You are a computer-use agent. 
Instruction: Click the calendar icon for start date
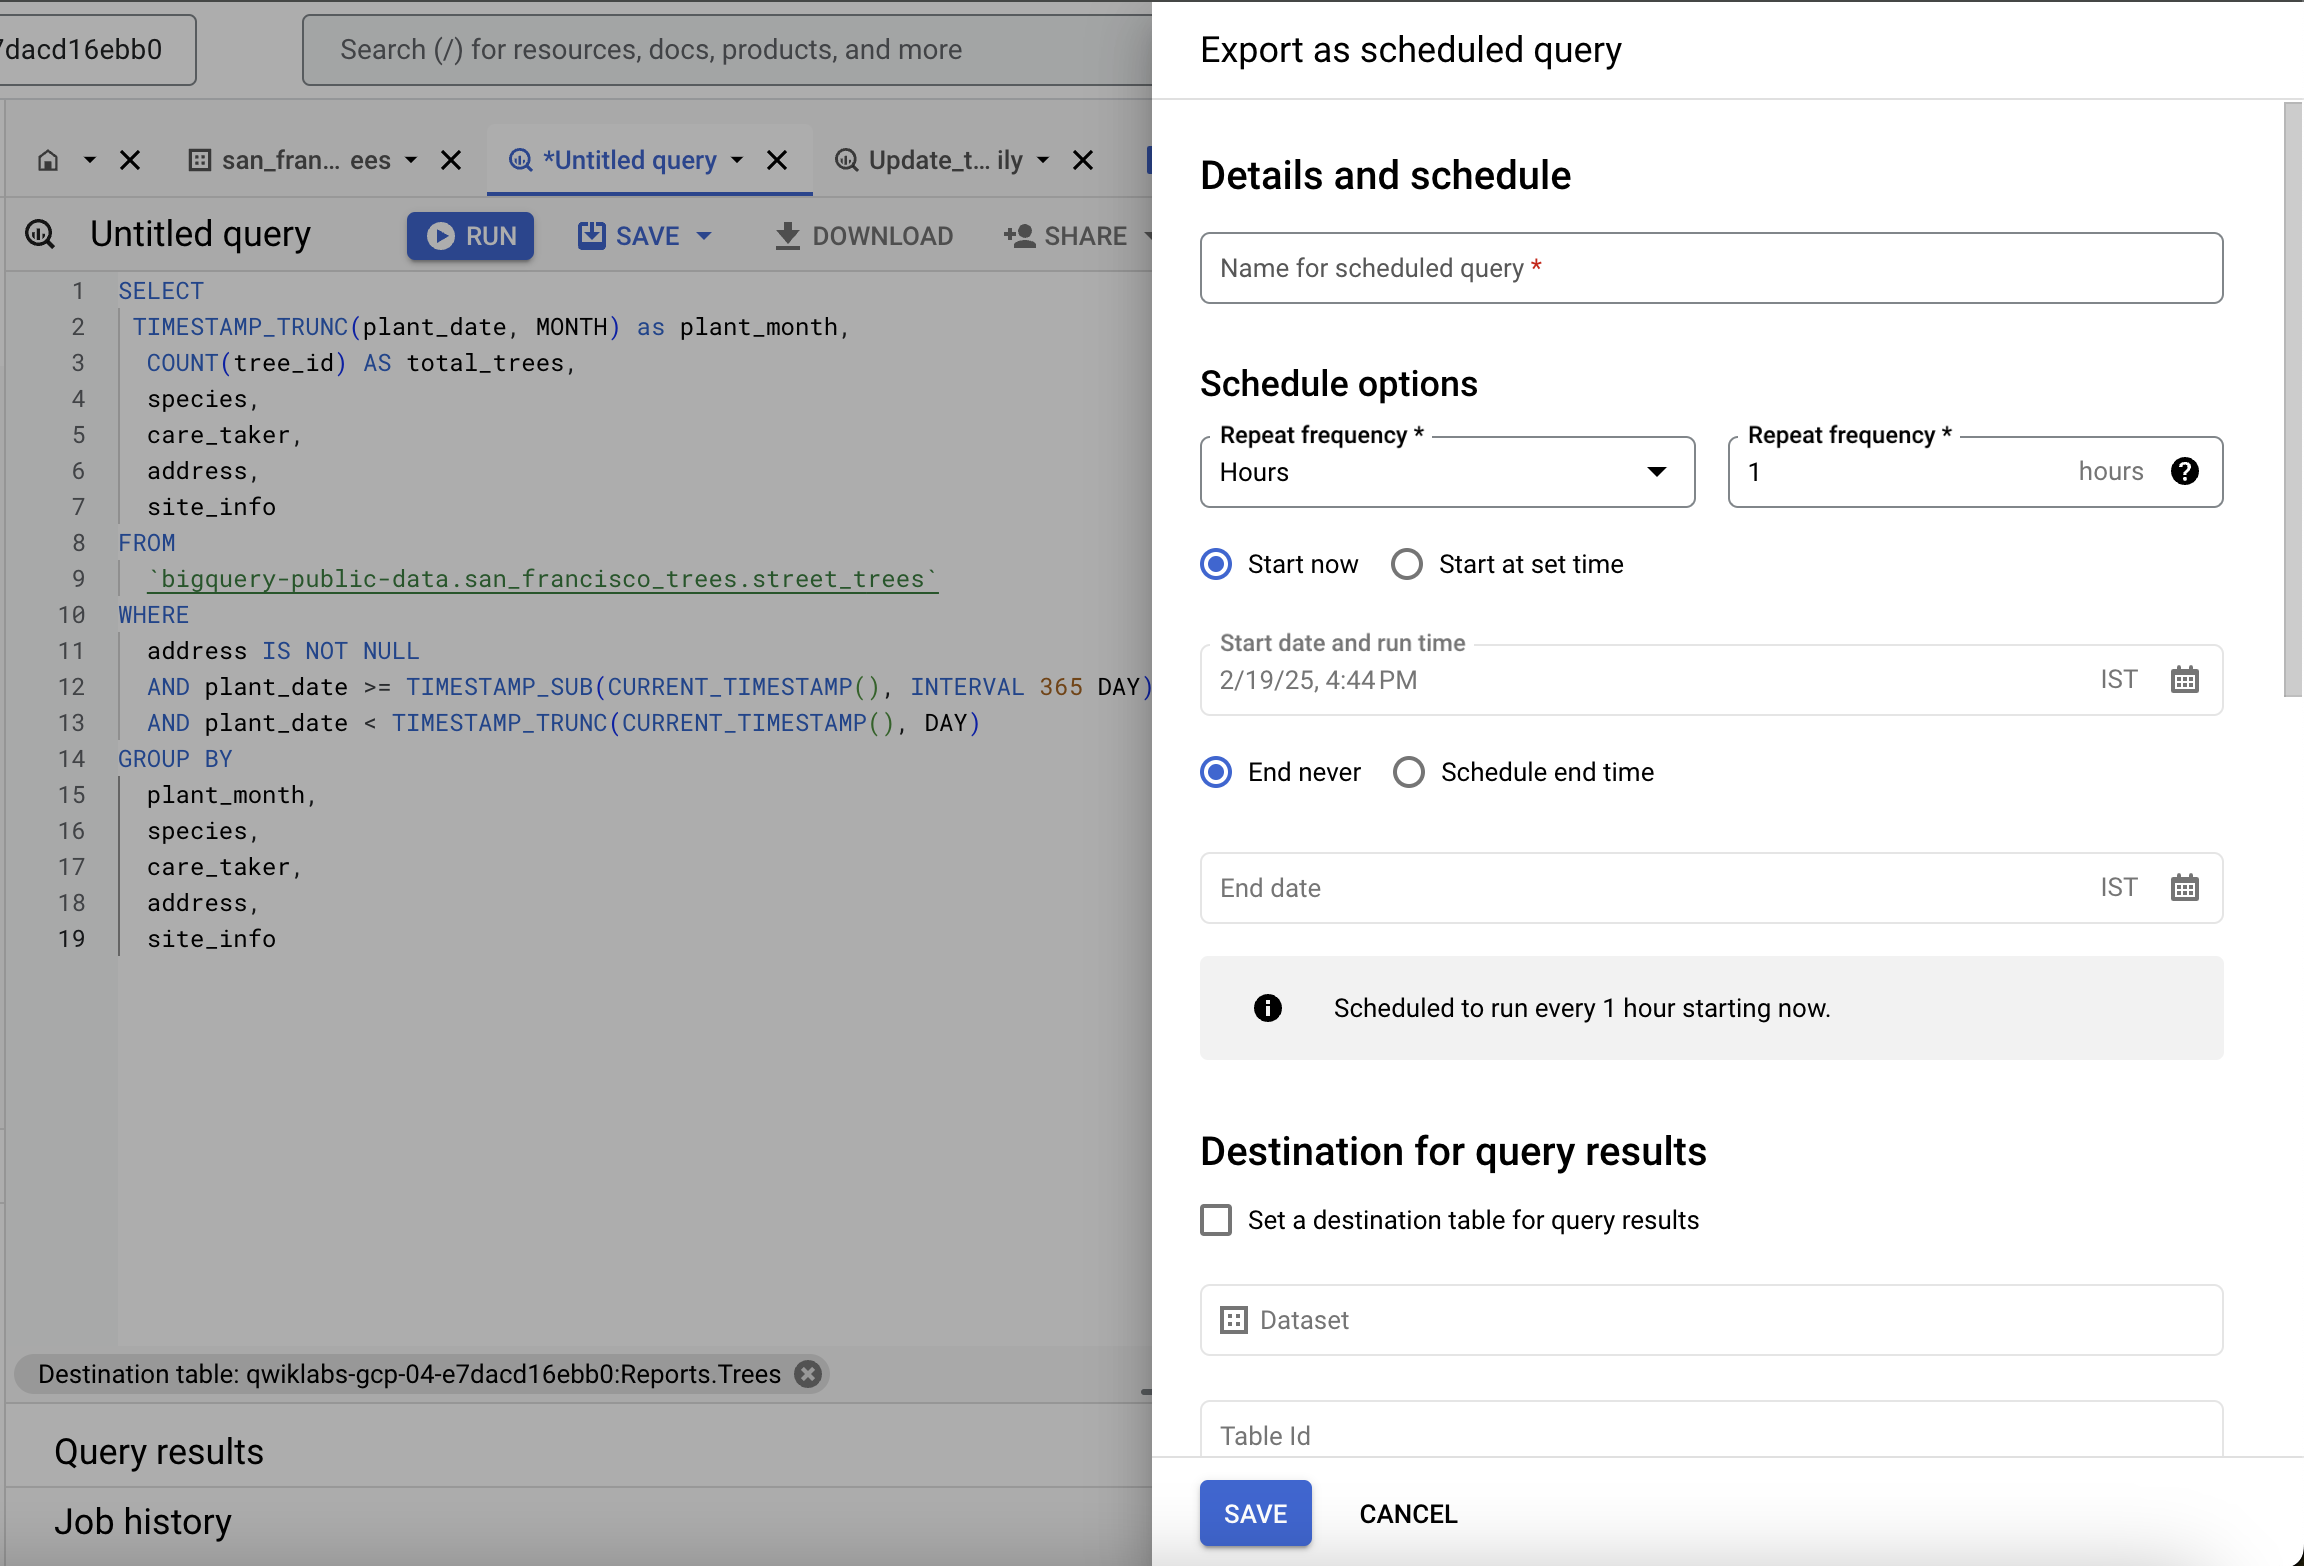2183,678
